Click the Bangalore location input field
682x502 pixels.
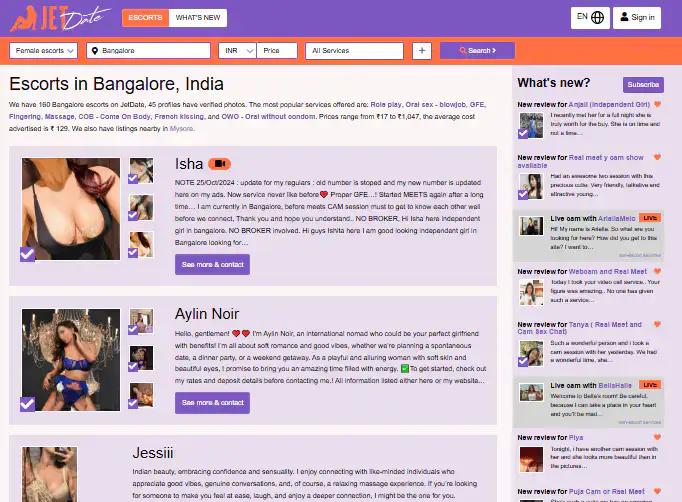coord(148,50)
